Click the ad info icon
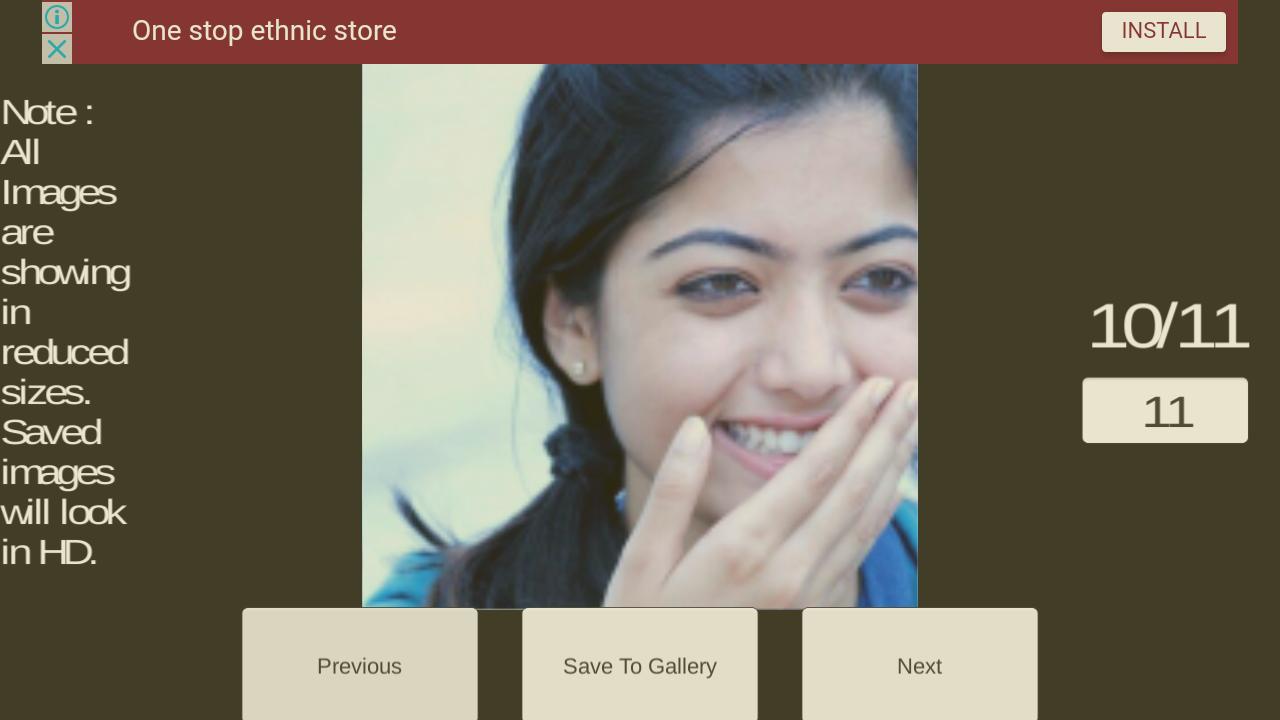 point(57,17)
